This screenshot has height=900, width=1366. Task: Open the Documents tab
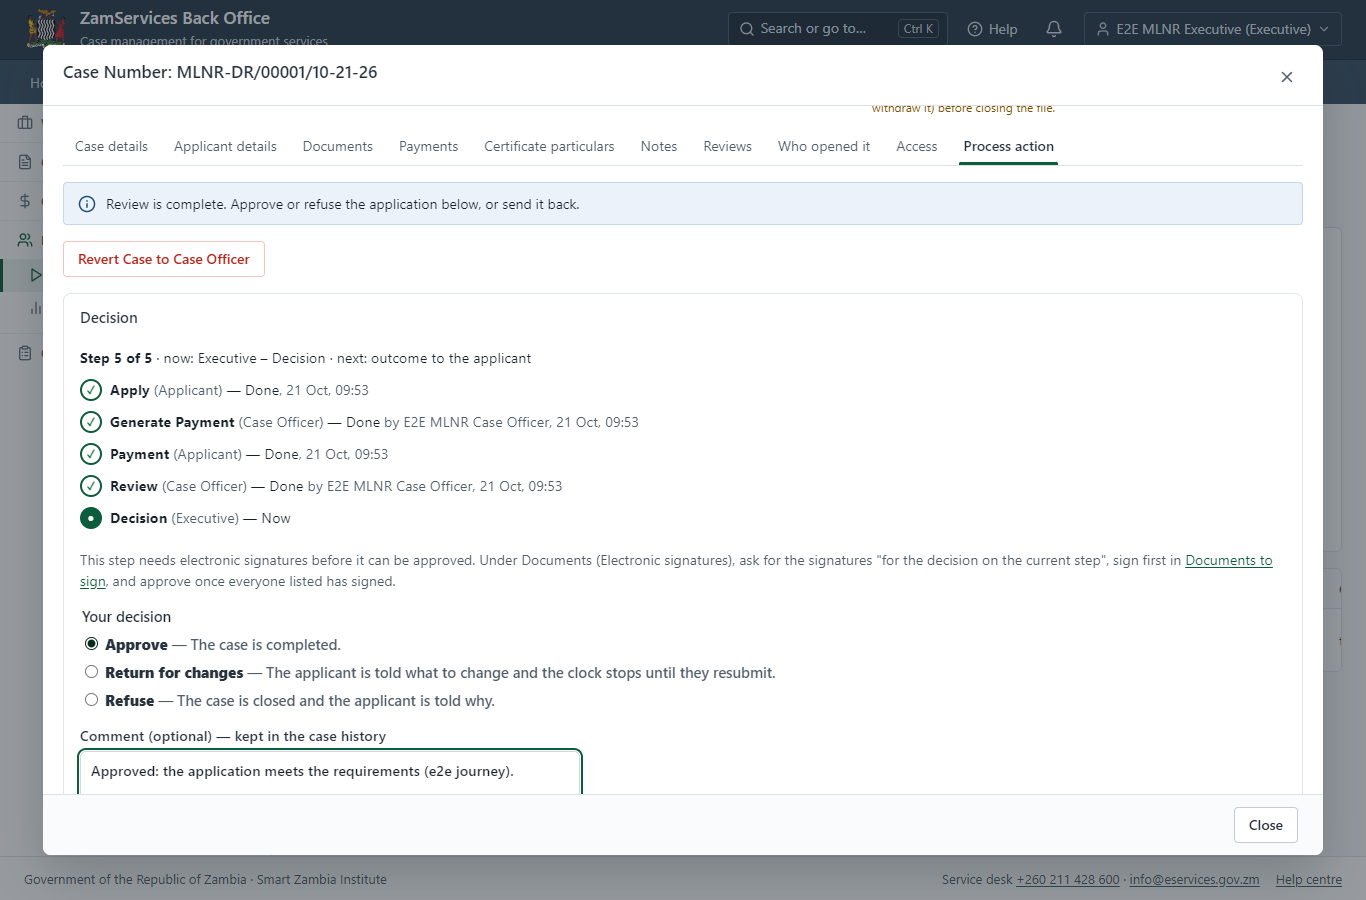point(338,146)
